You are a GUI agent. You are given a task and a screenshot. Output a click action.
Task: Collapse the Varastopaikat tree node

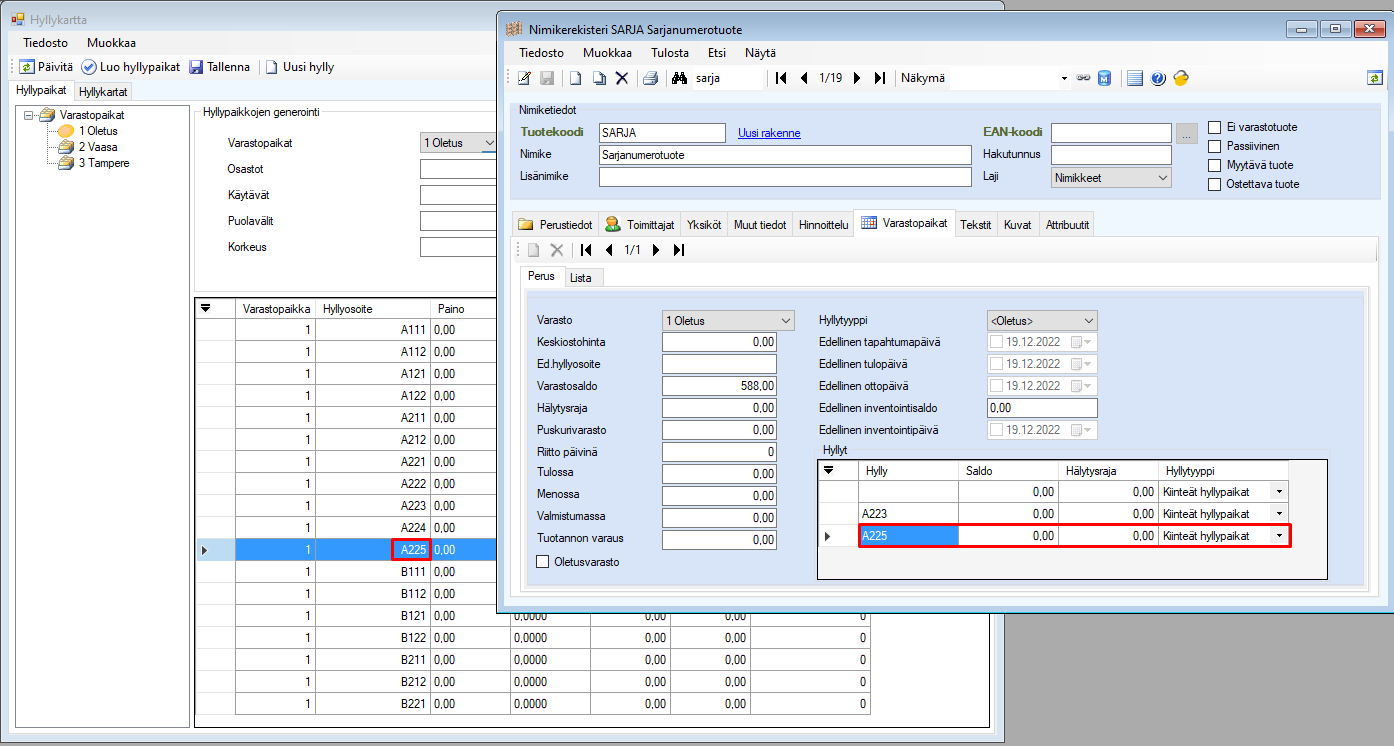29,115
